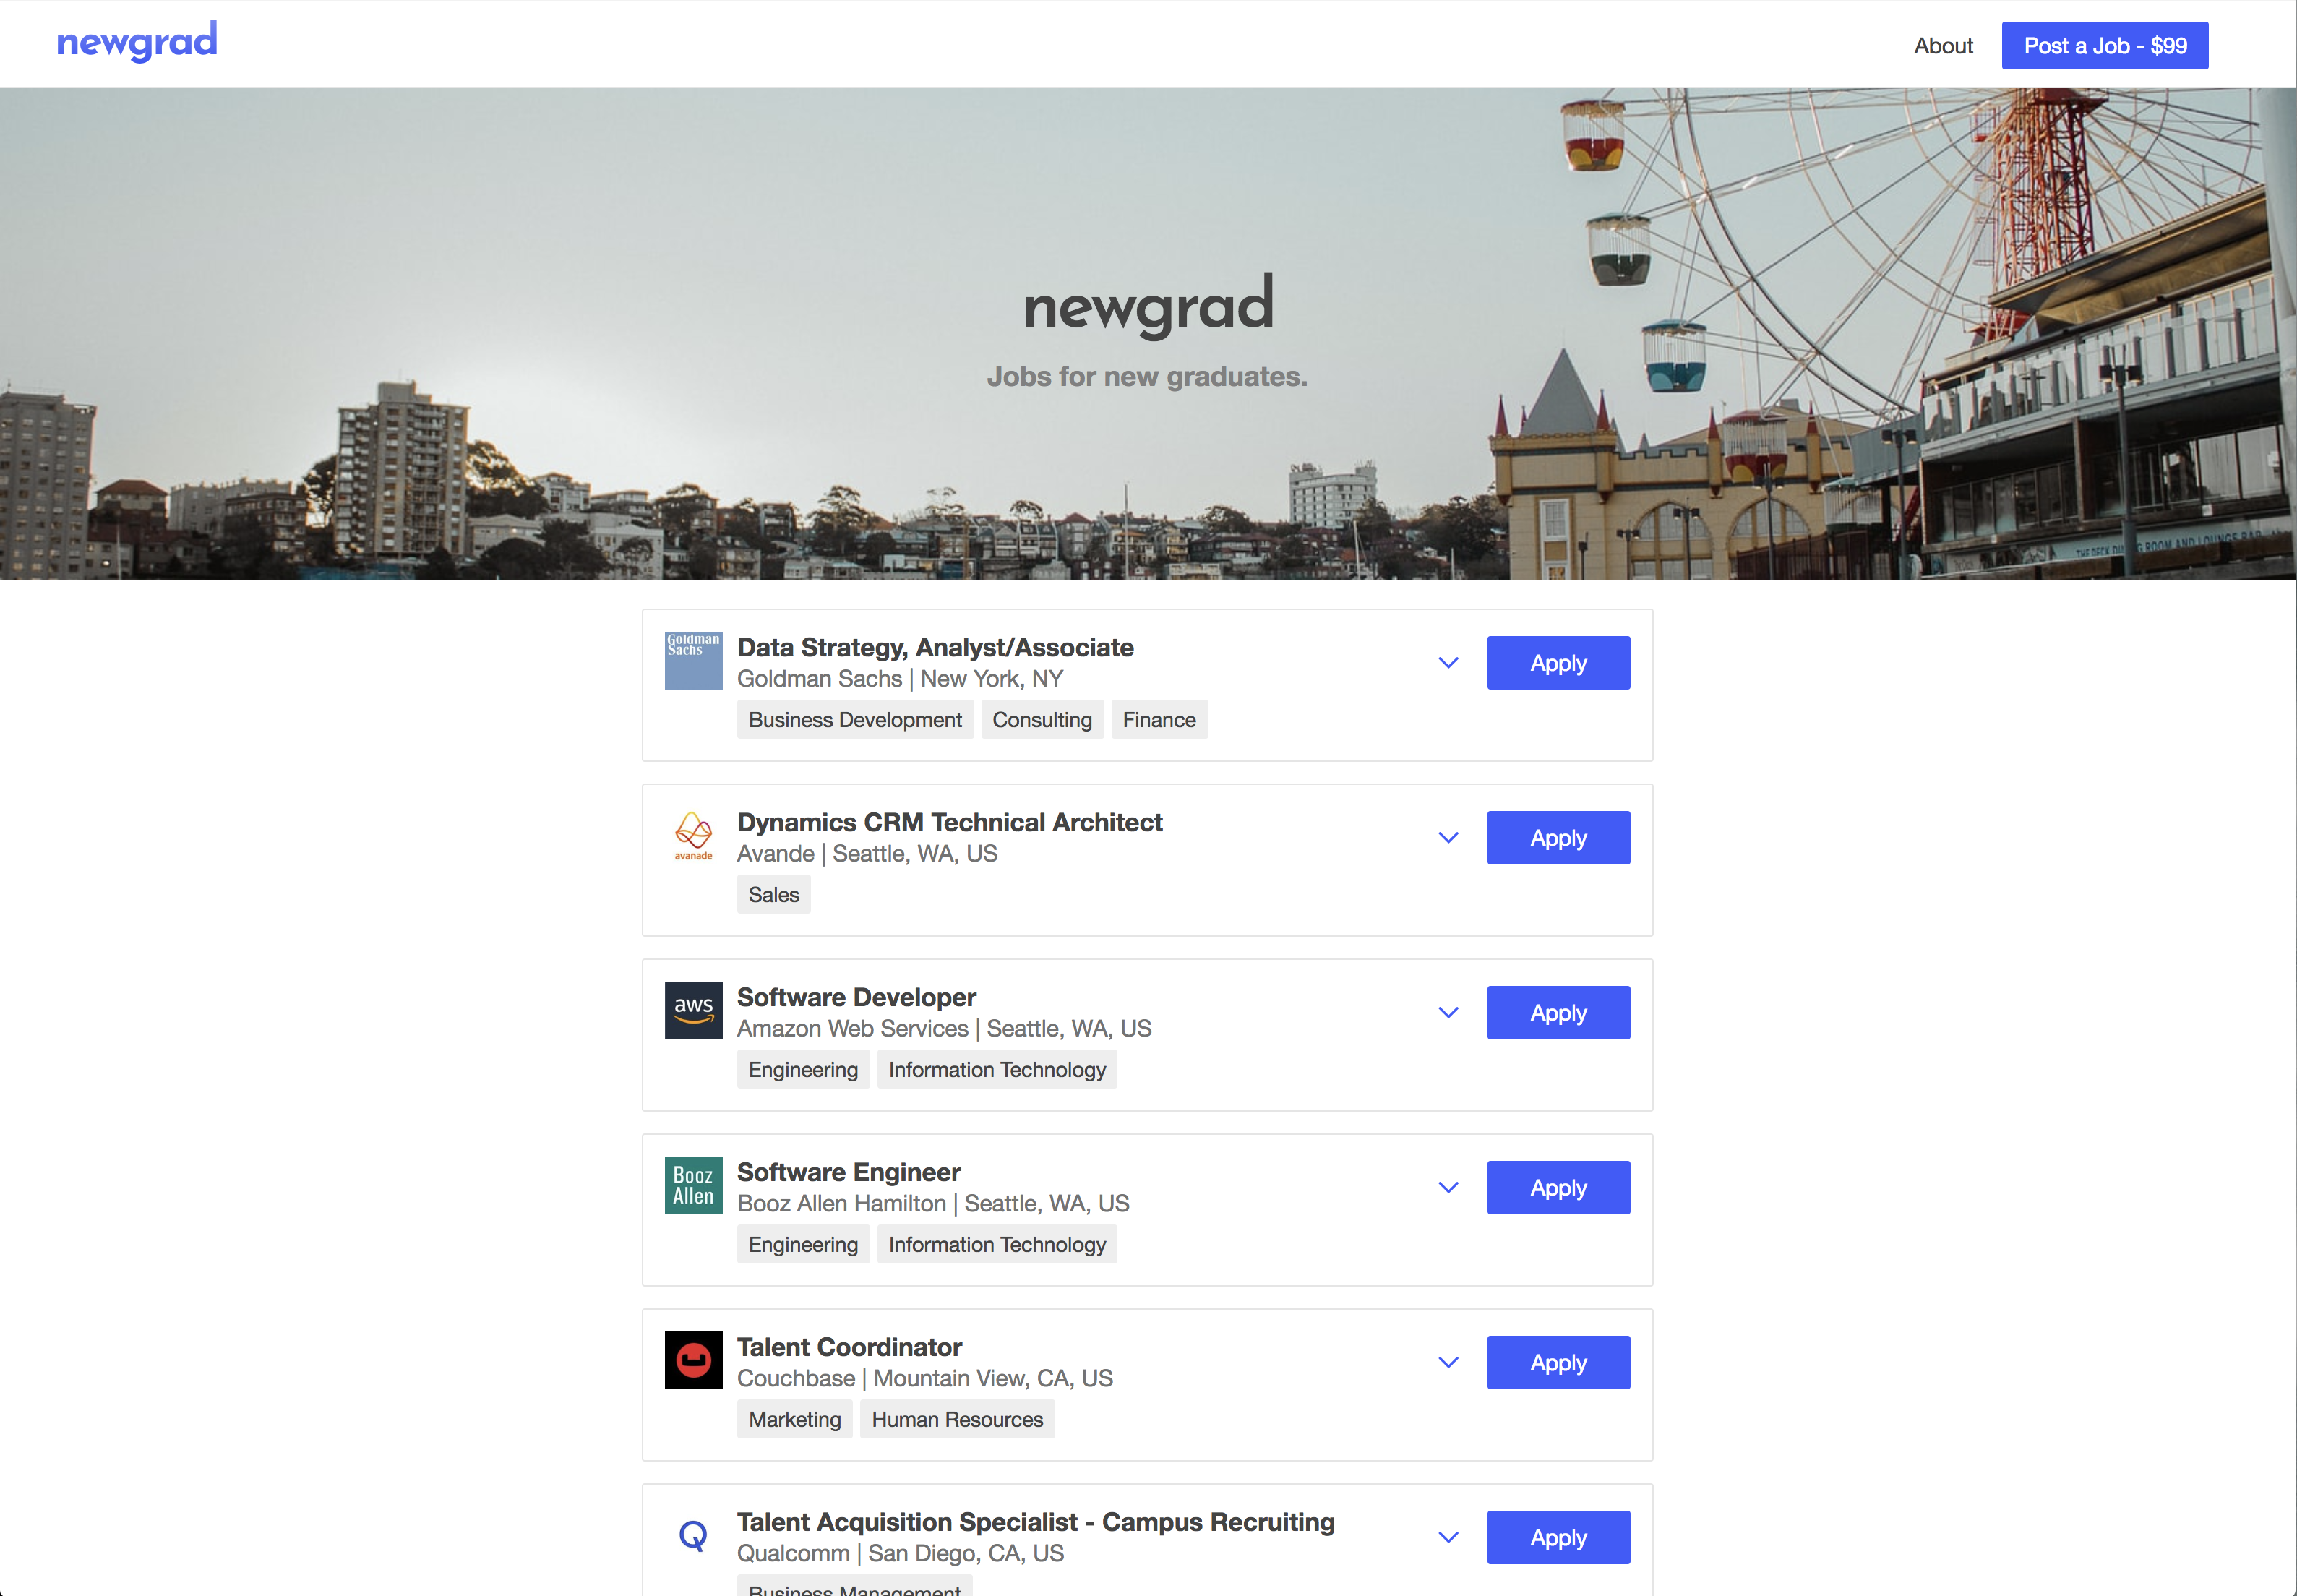Apply to the Qualcomm job
This screenshot has height=1596, width=2297.
pyautogui.click(x=1558, y=1538)
